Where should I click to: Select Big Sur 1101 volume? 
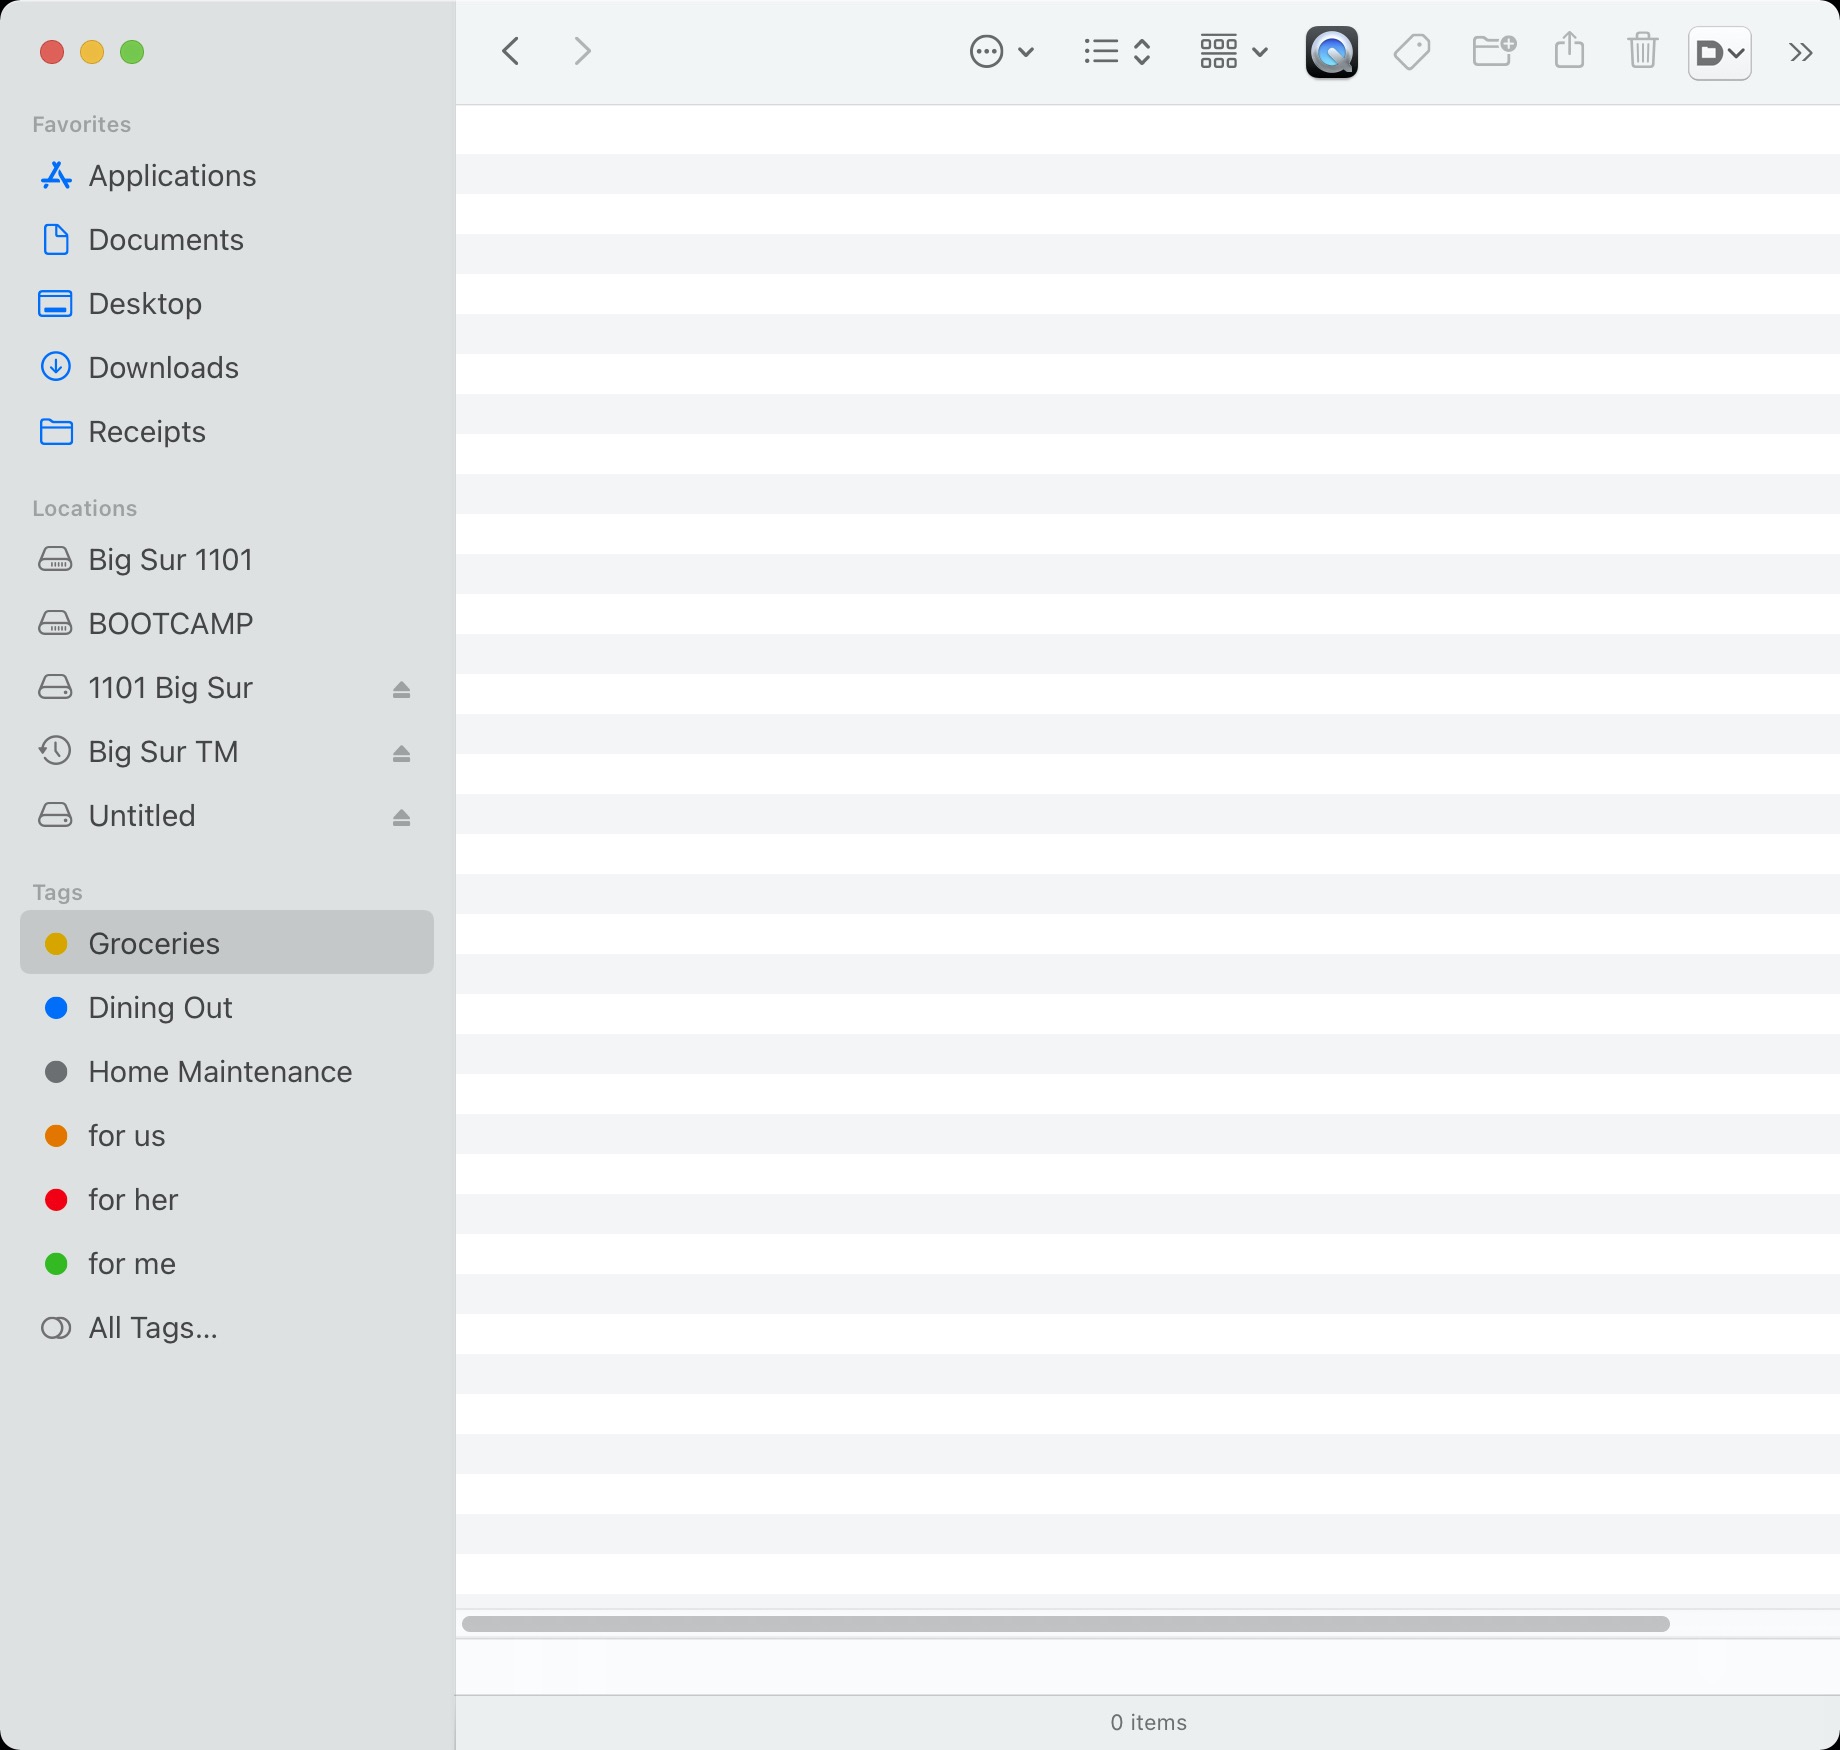[x=227, y=560]
